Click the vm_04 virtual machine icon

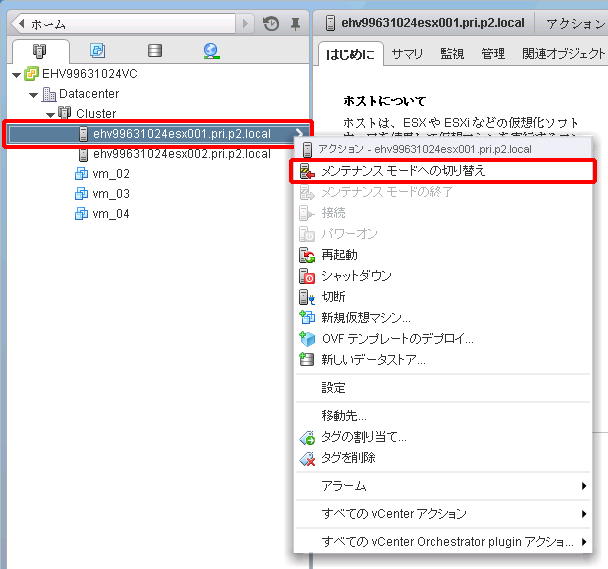pos(81,213)
